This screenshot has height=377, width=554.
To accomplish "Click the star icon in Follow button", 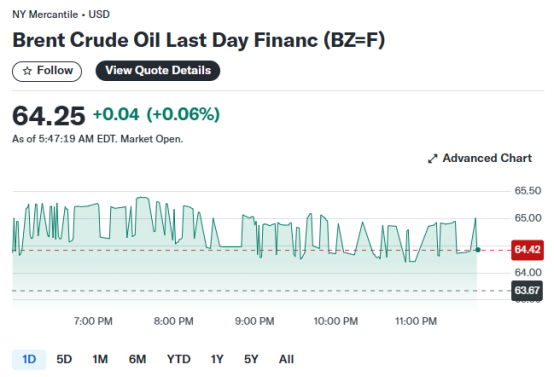I will pyautogui.click(x=27, y=71).
